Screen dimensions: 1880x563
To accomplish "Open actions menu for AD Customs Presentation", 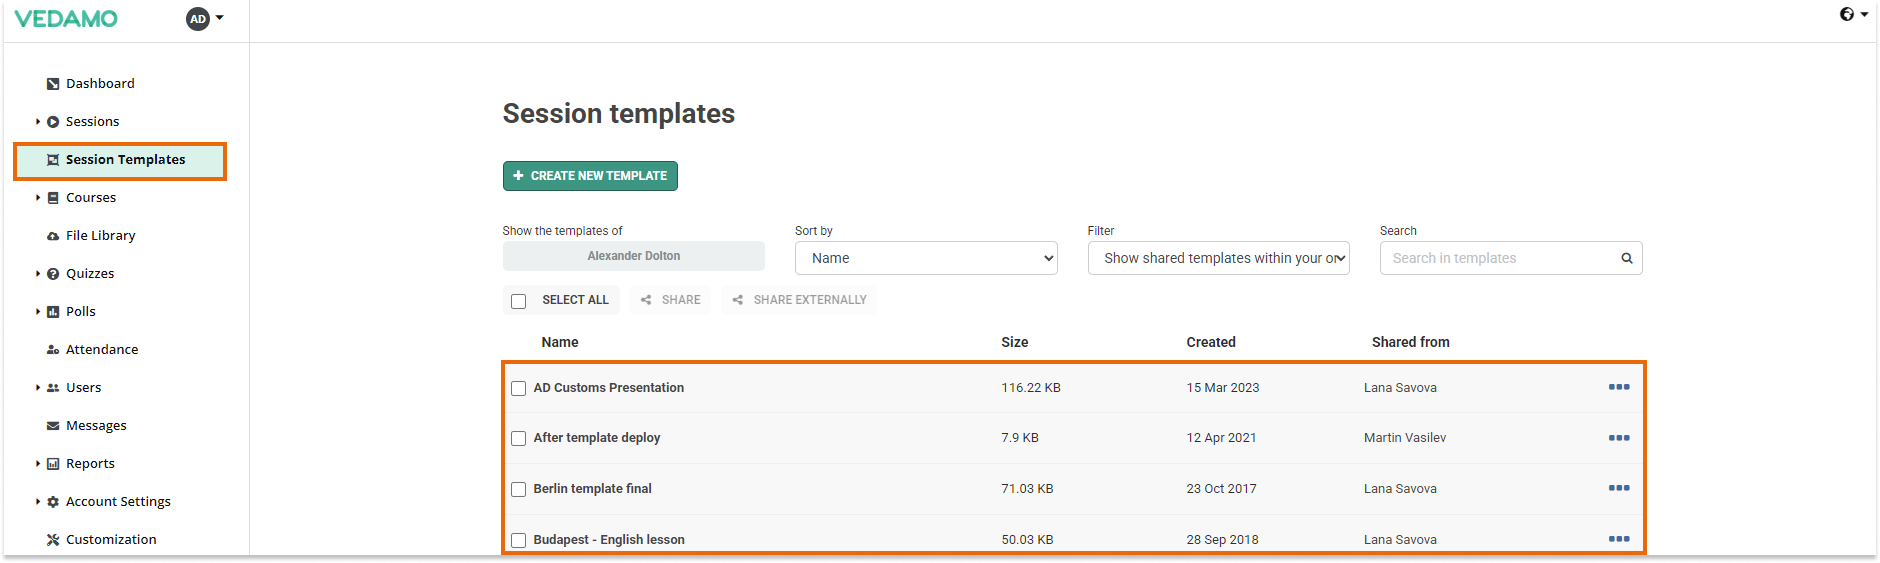I will [1619, 387].
